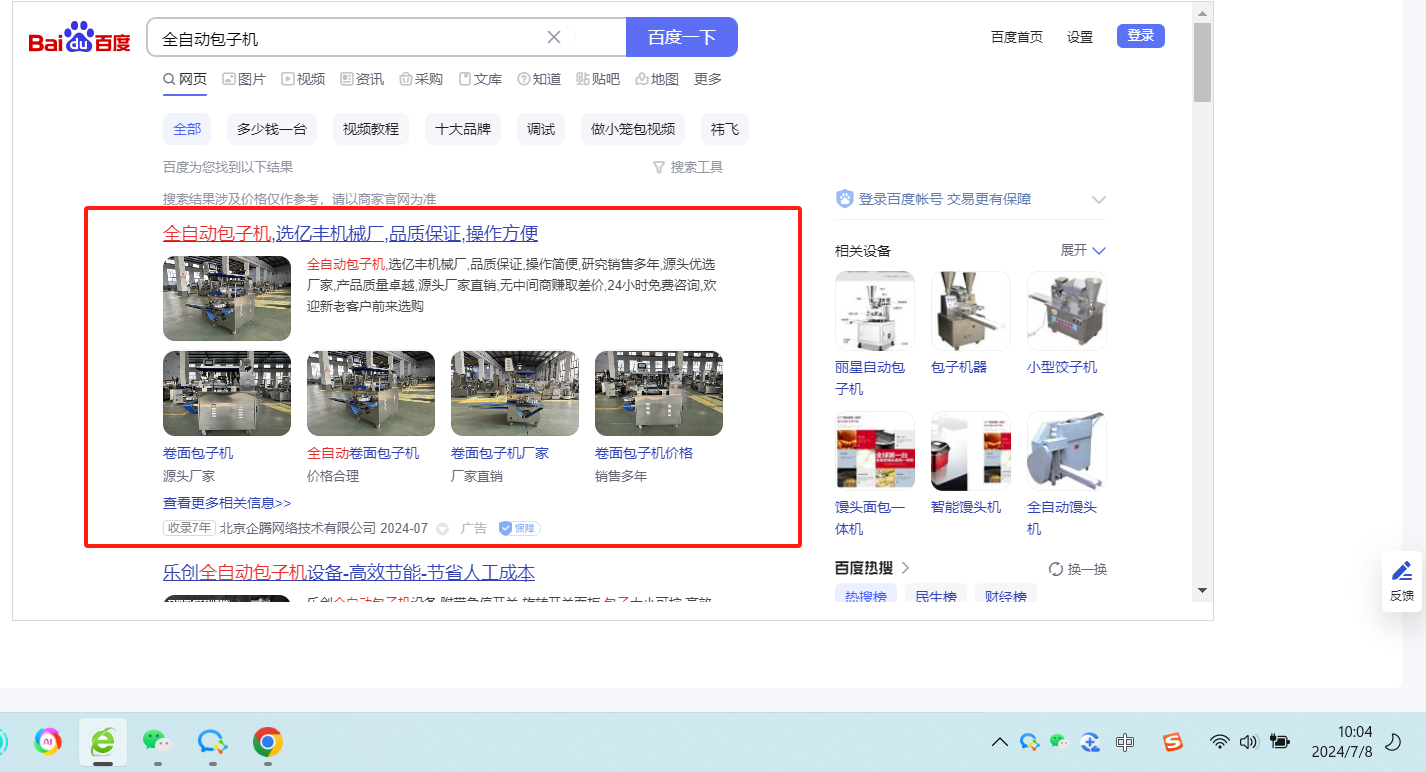1426x772 pixels.
Task: Open the 贴吧 forum tab
Action: pyautogui.click(x=598, y=79)
